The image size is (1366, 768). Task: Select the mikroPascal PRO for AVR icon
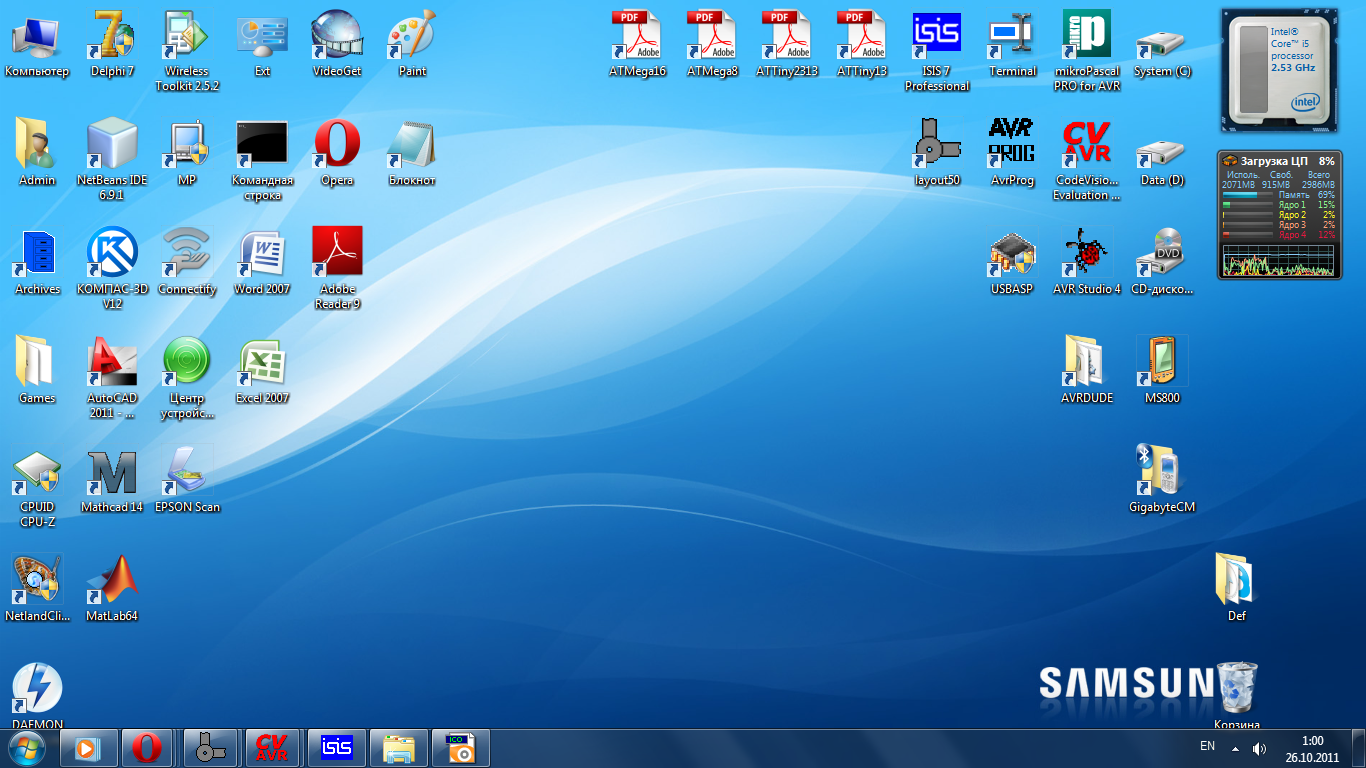(1086, 40)
